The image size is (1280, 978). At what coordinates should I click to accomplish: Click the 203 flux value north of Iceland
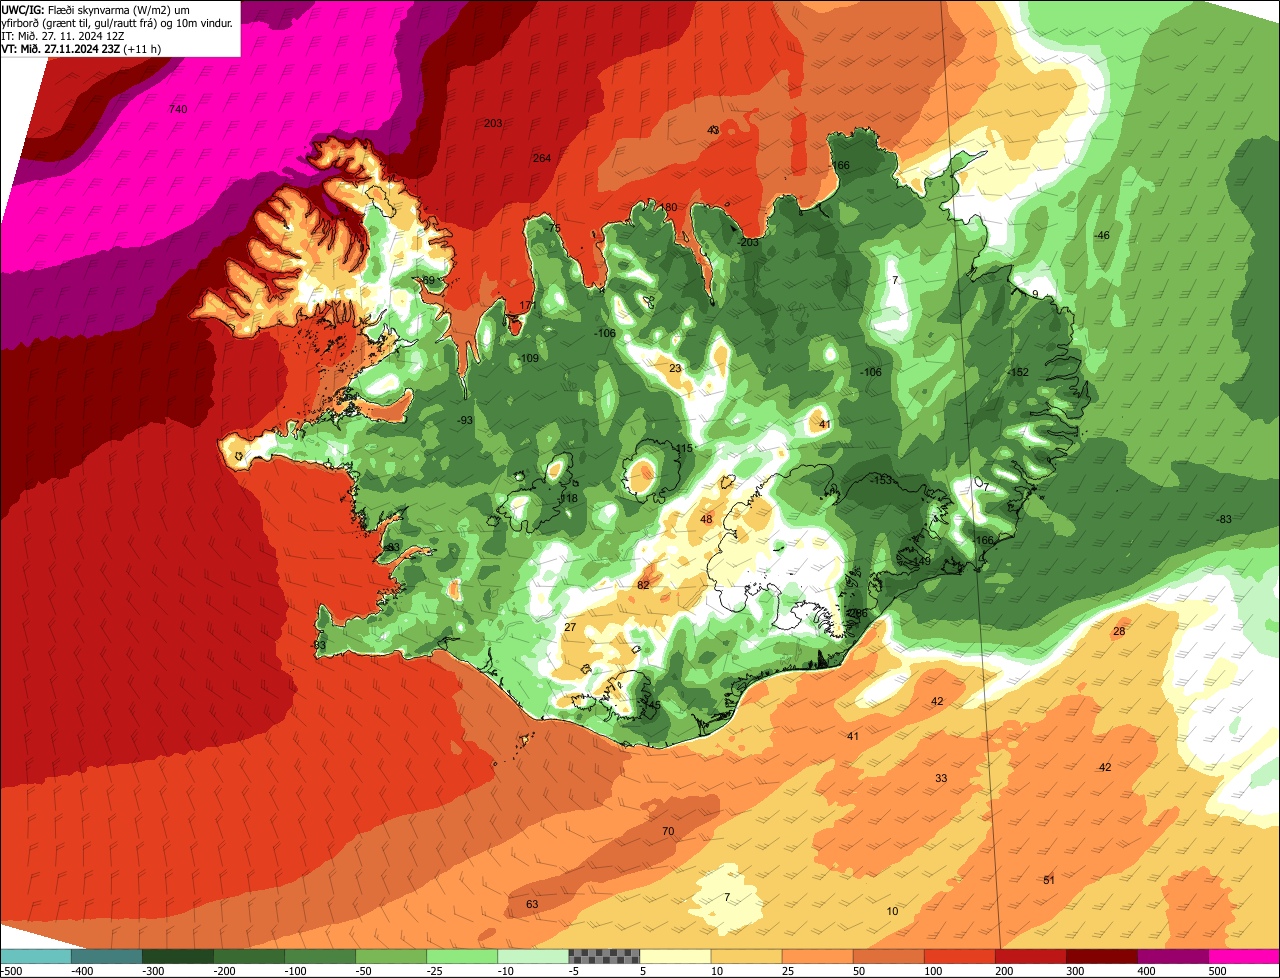493,123
